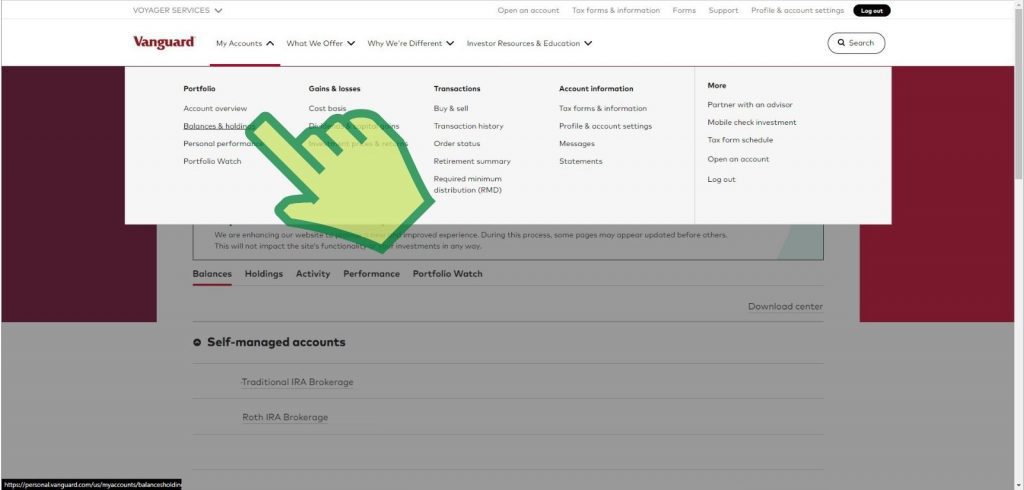The image size is (1024, 490).
Task: Switch to the Holdings tab
Action: [264, 274]
